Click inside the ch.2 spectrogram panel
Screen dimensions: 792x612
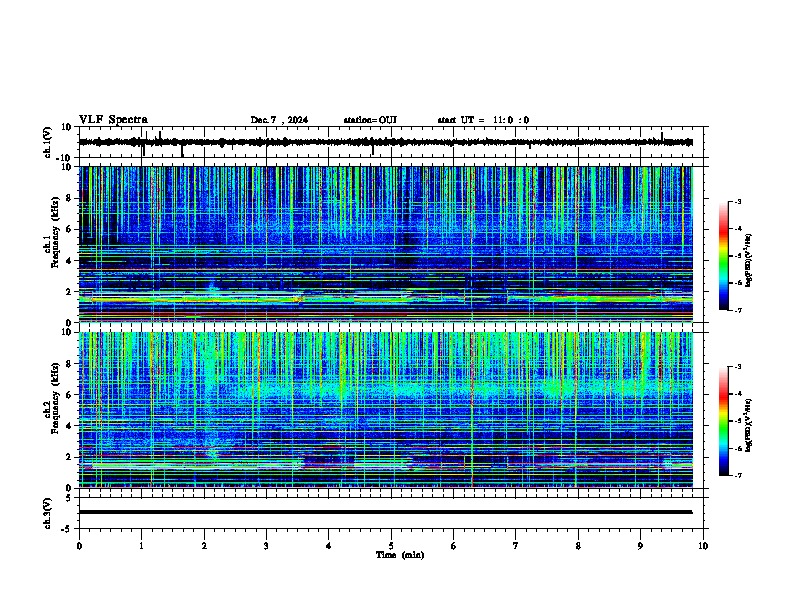pyautogui.click(x=385, y=410)
